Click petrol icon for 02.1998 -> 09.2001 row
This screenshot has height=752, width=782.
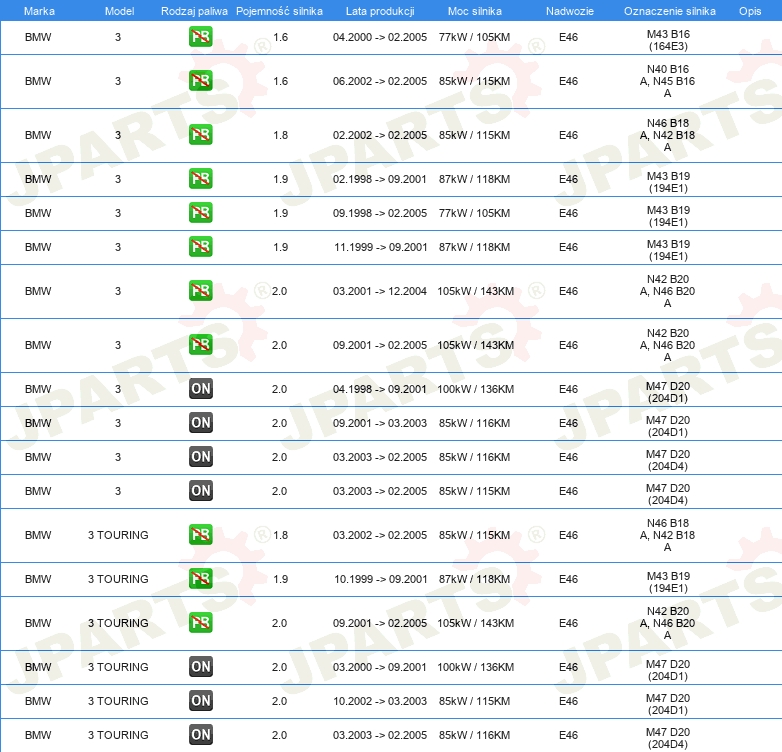pos(200,179)
